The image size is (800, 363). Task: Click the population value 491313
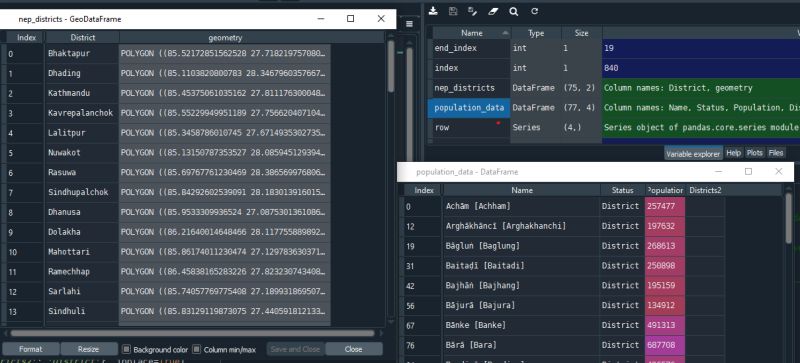click(x=665, y=325)
